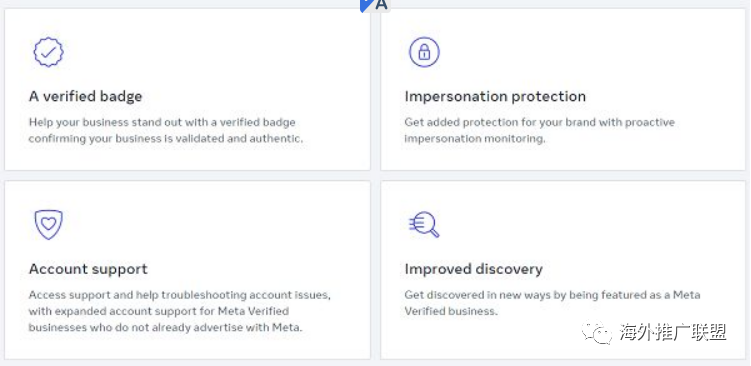Select the 'Impersonation protection' heading
751x366 pixels.
pos(495,96)
